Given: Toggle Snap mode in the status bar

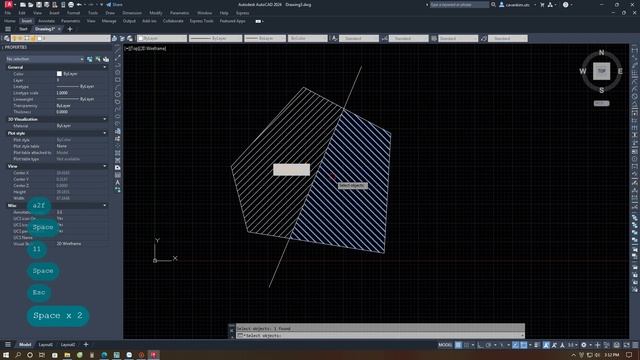Looking at the screenshot, I should coord(467,345).
